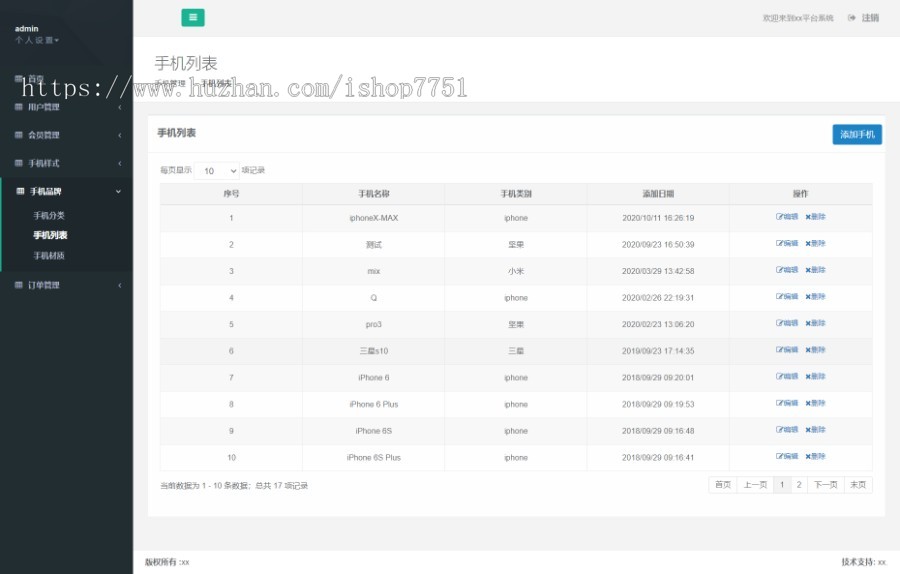Open the 订单管理 menu label

(44, 285)
